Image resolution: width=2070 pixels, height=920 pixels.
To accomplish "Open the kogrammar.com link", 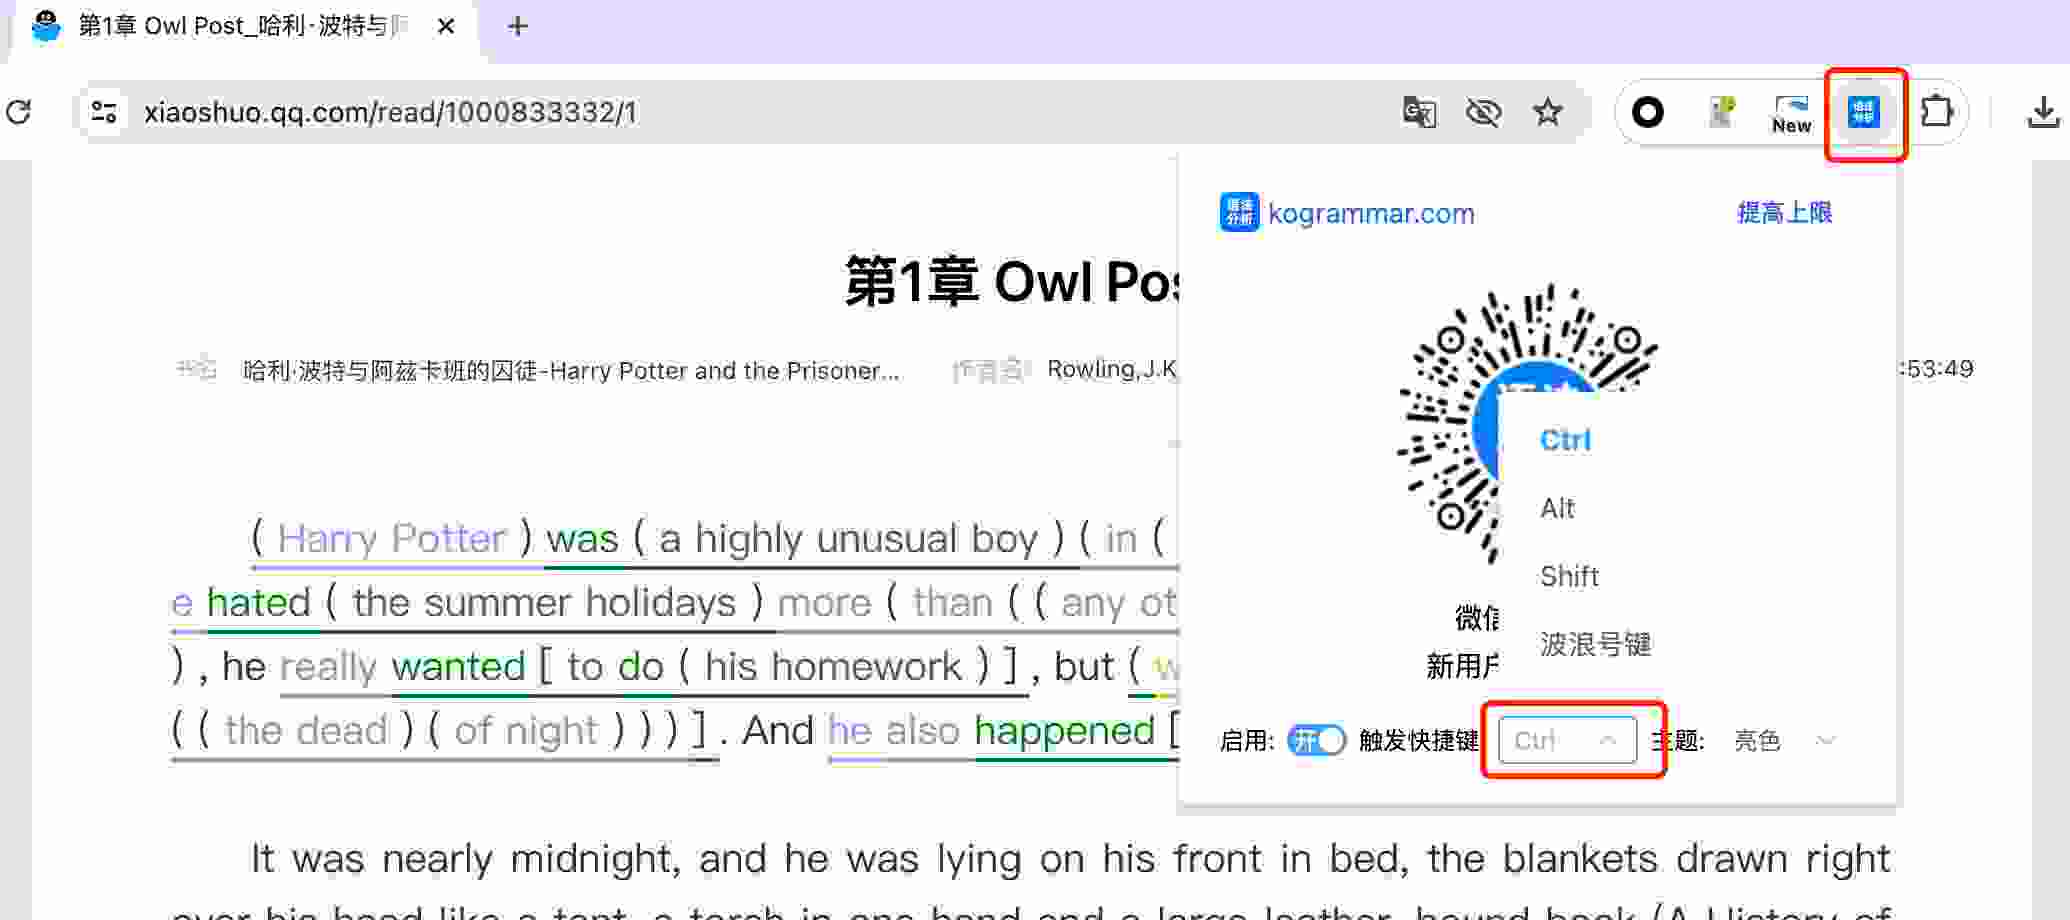I will click(x=1371, y=213).
